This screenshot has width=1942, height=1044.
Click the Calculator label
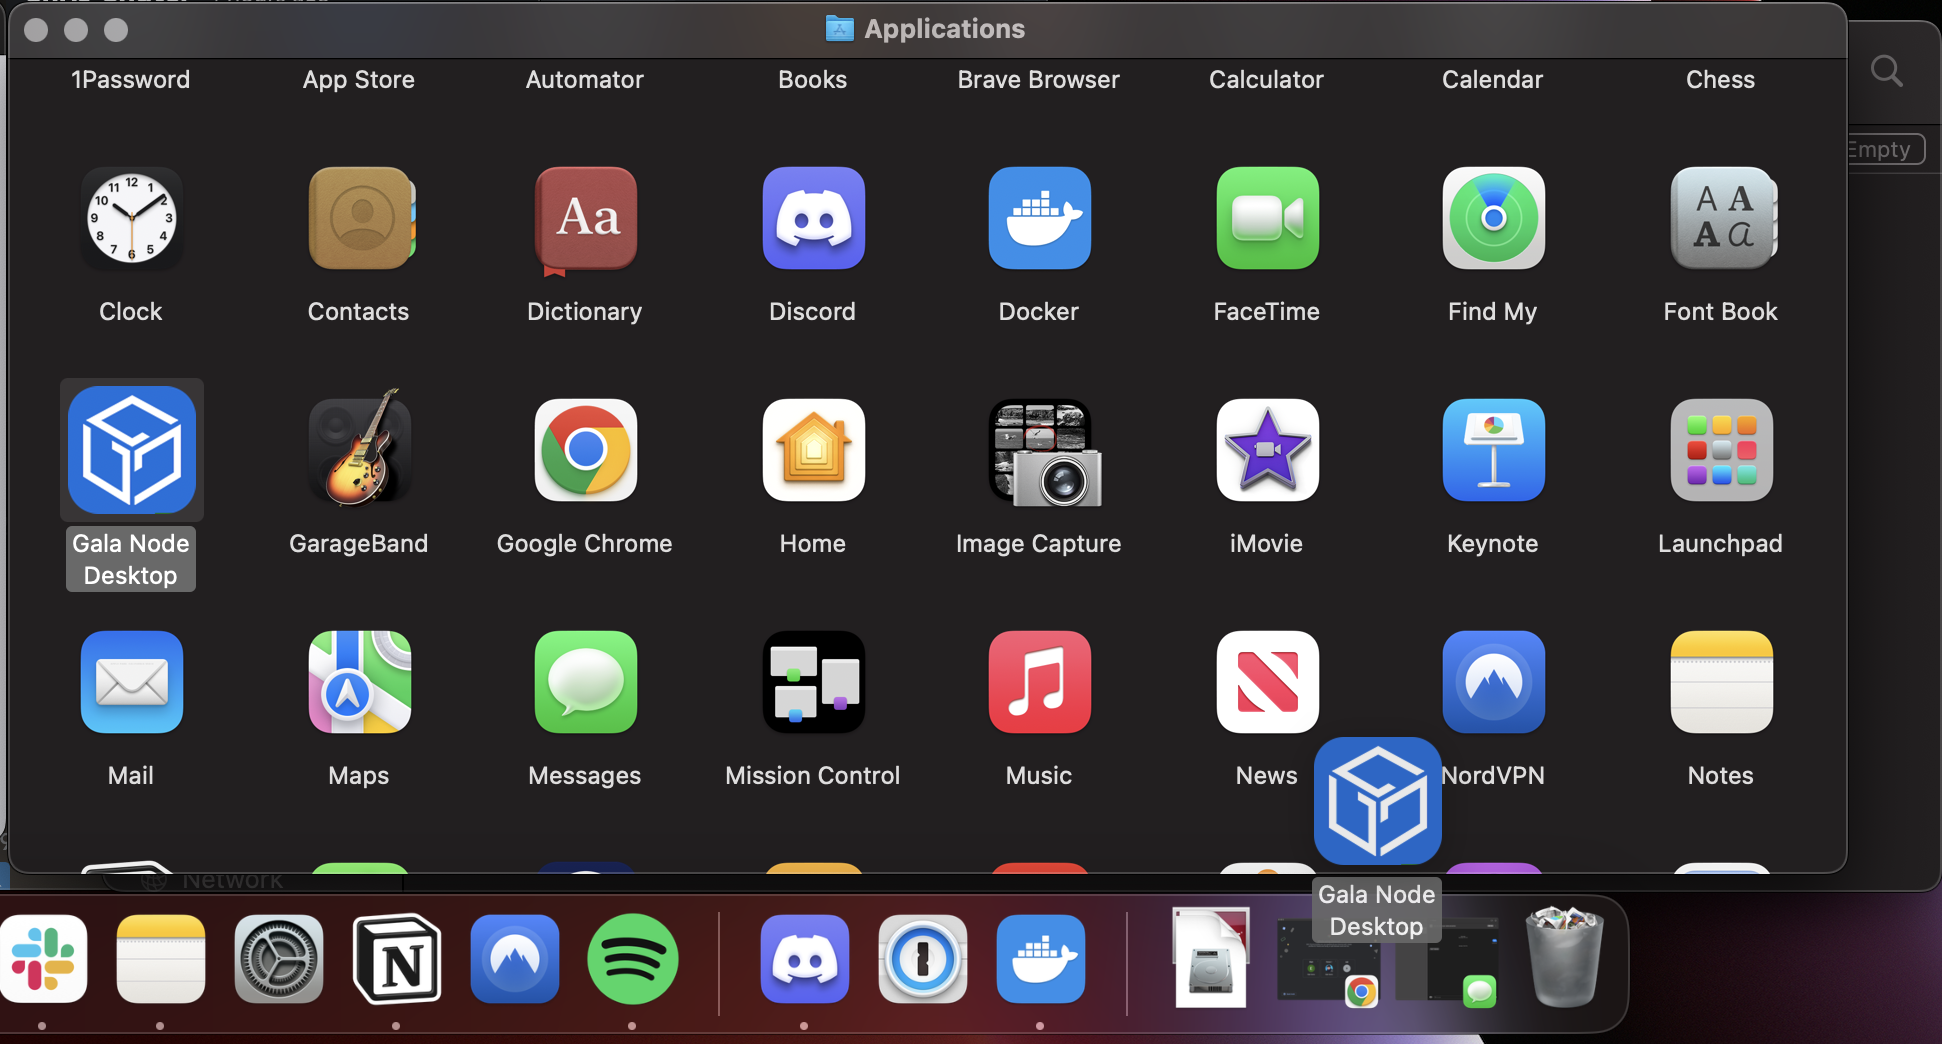tap(1267, 80)
